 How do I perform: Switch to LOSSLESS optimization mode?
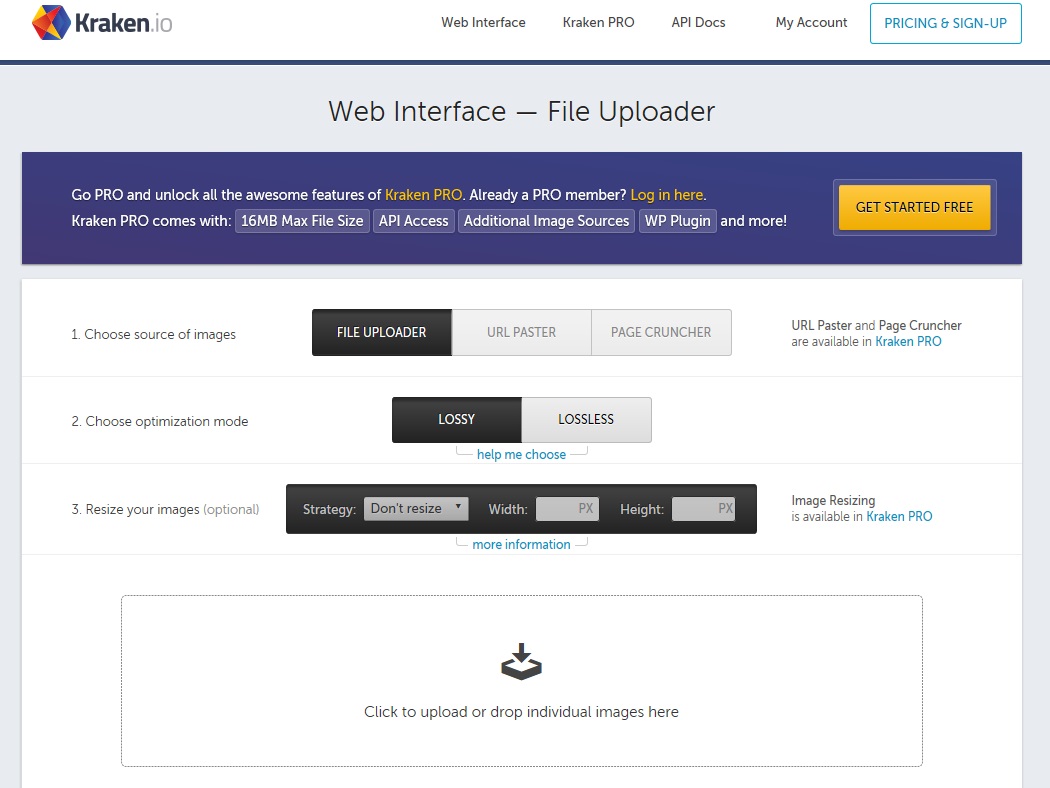click(586, 420)
